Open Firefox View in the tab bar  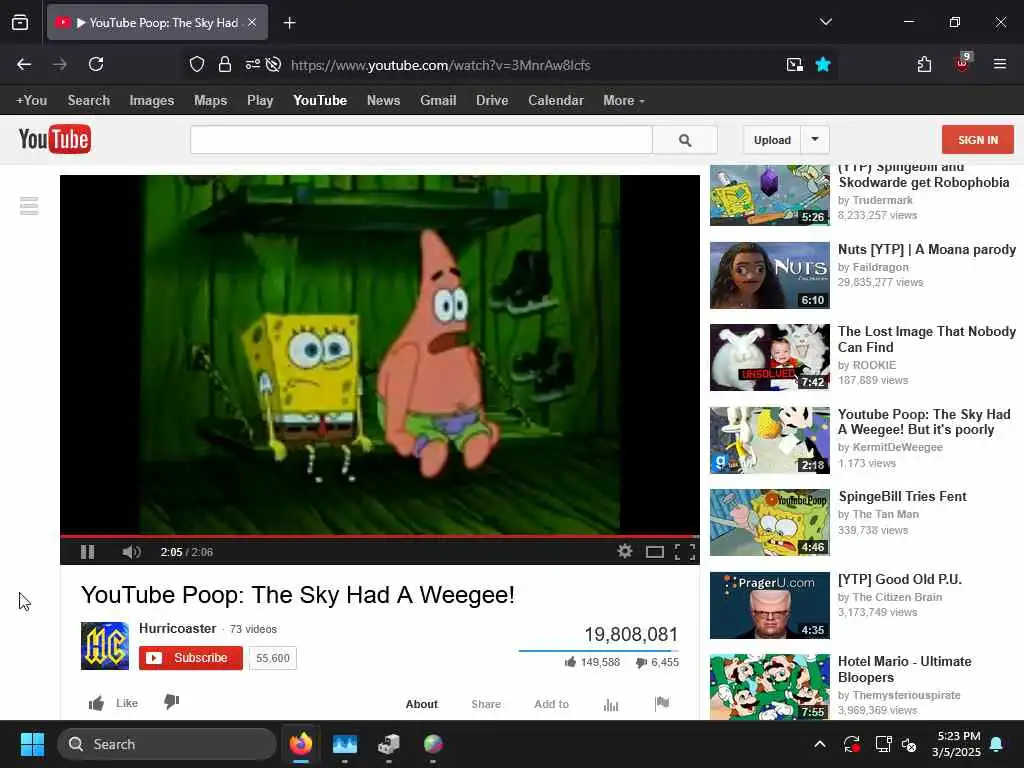click(20, 22)
